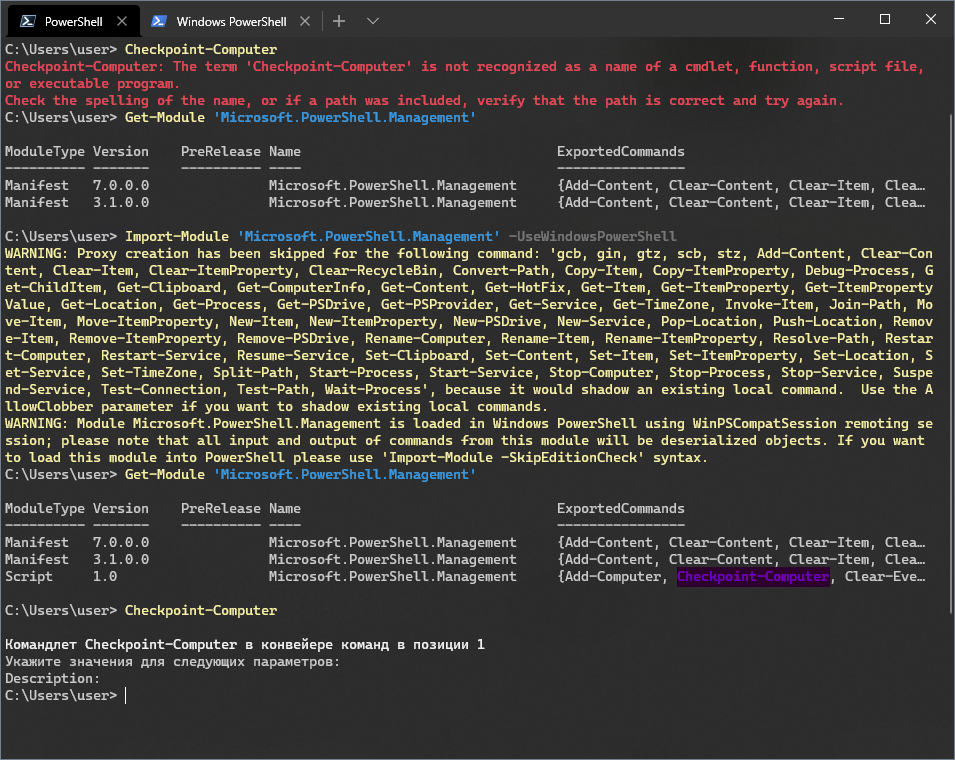Screen dimensions: 955x760
Task: Expand the new tab profile dropdown
Action: click(372, 21)
